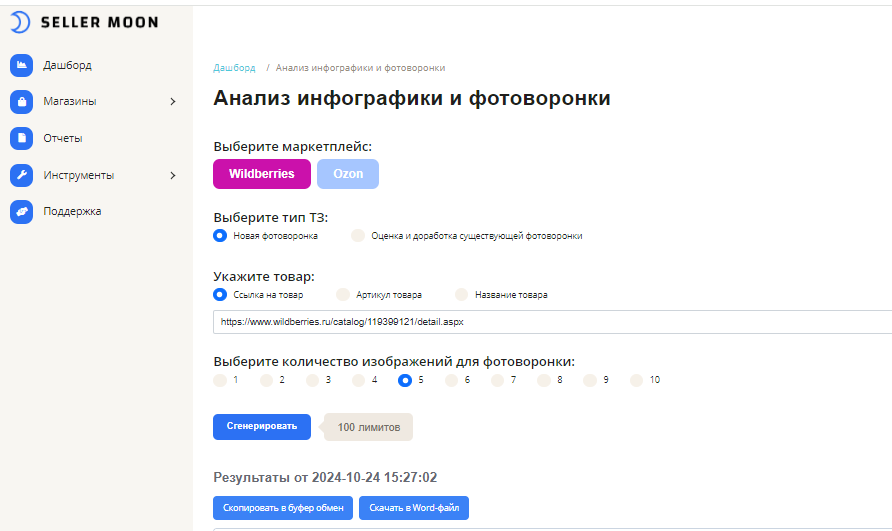This screenshot has width=892, height=531.
Task: Set image count to 8
Action: [544, 380]
